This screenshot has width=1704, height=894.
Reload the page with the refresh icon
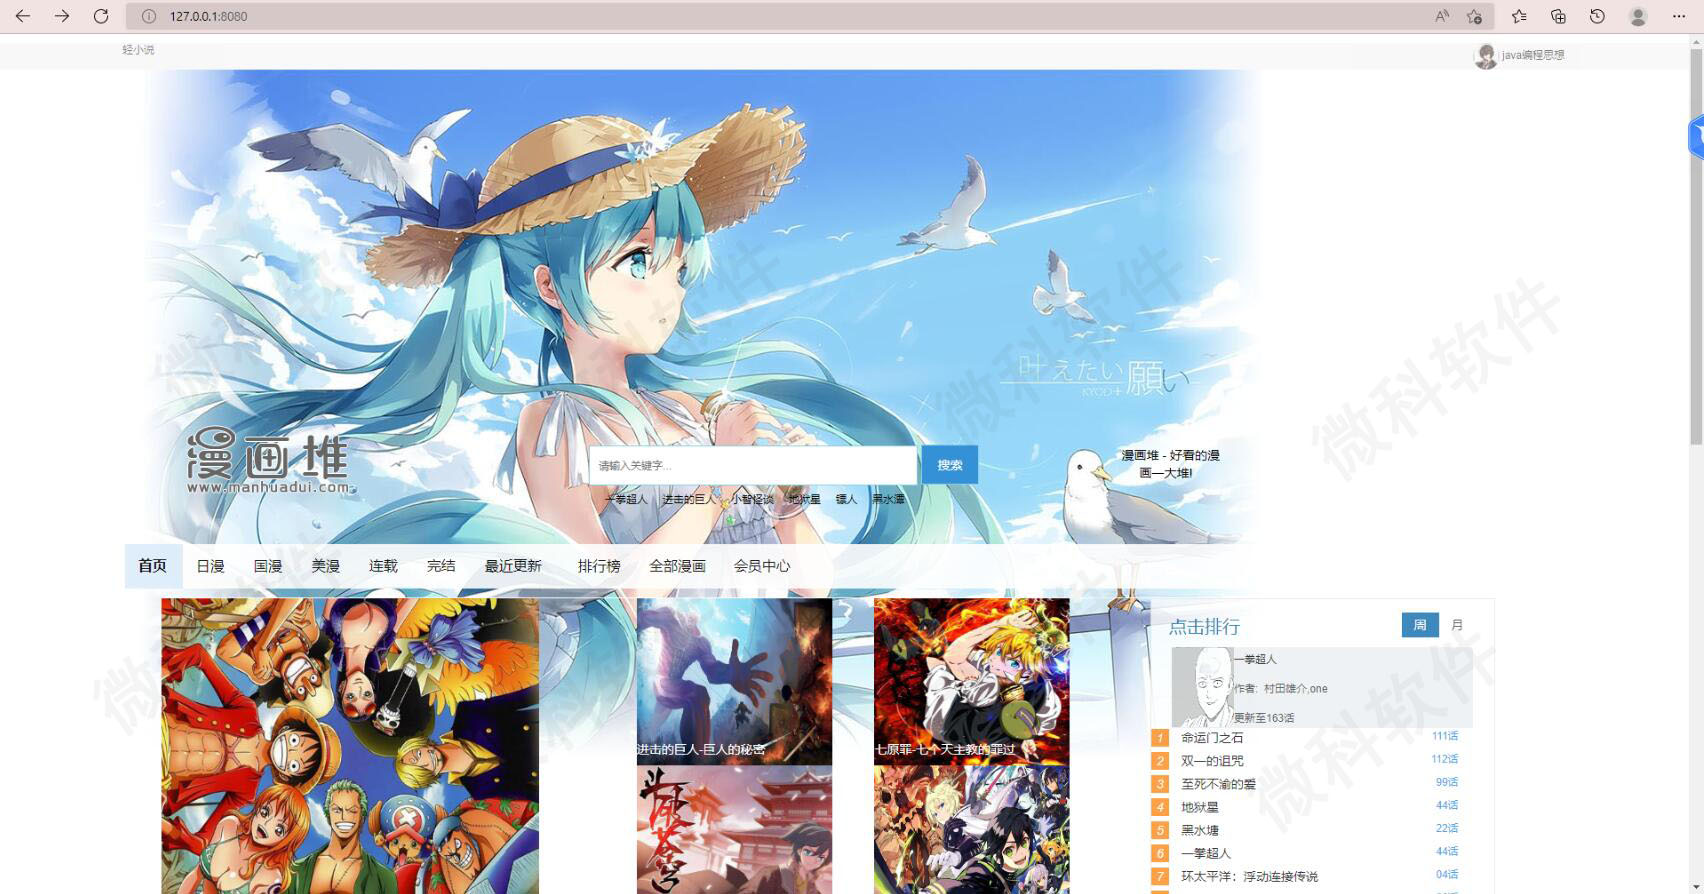(101, 16)
